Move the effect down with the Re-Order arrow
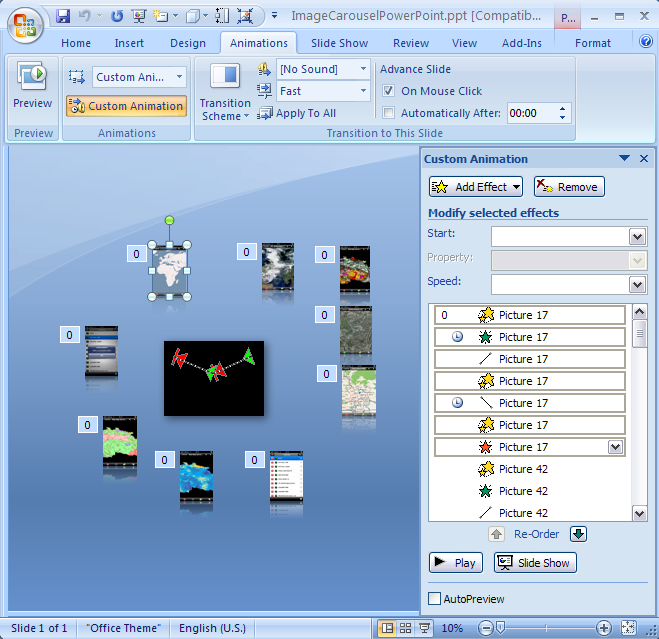The height and width of the screenshot is (639, 659). pos(579,534)
